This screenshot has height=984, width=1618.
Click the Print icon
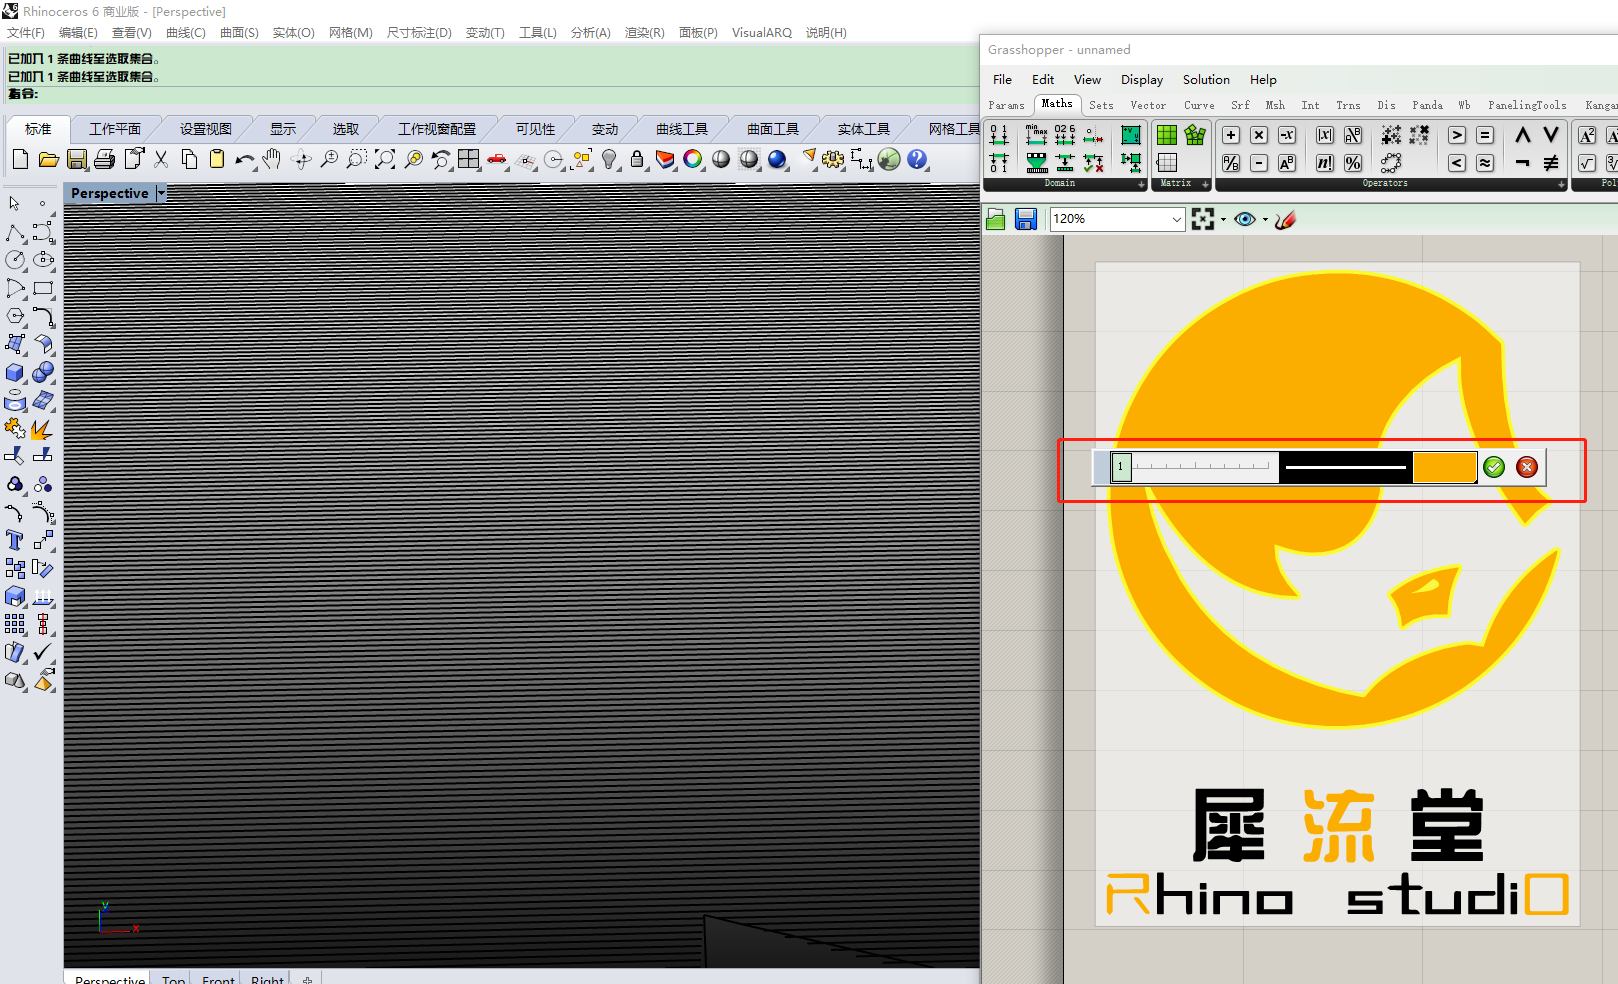(x=105, y=159)
